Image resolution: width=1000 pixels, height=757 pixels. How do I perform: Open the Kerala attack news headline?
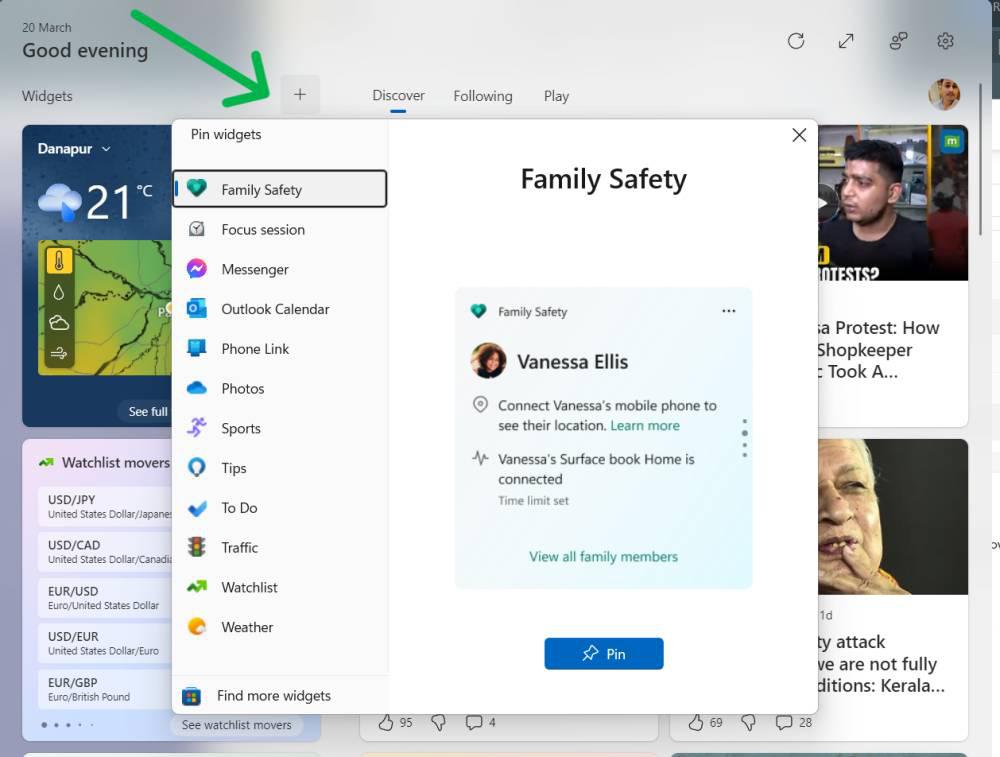pos(881,664)
